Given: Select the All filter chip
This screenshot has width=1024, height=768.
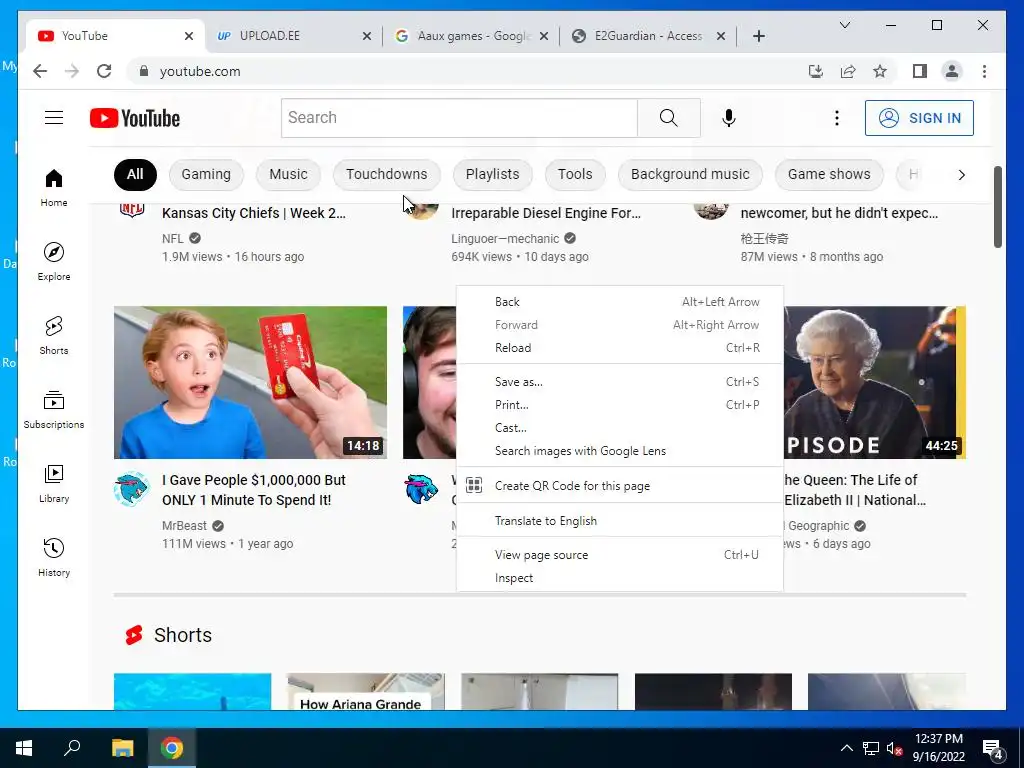Looking at the screenshot, I should 135,174.
